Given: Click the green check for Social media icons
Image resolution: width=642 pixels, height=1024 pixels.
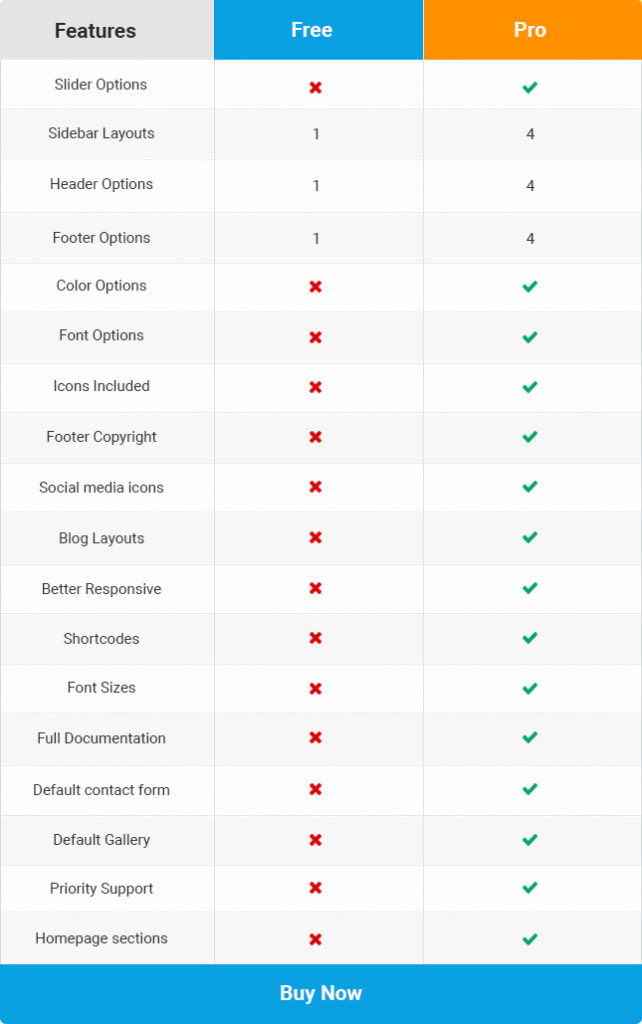Looking at the screenshot, I should click(x=530, y=487).
